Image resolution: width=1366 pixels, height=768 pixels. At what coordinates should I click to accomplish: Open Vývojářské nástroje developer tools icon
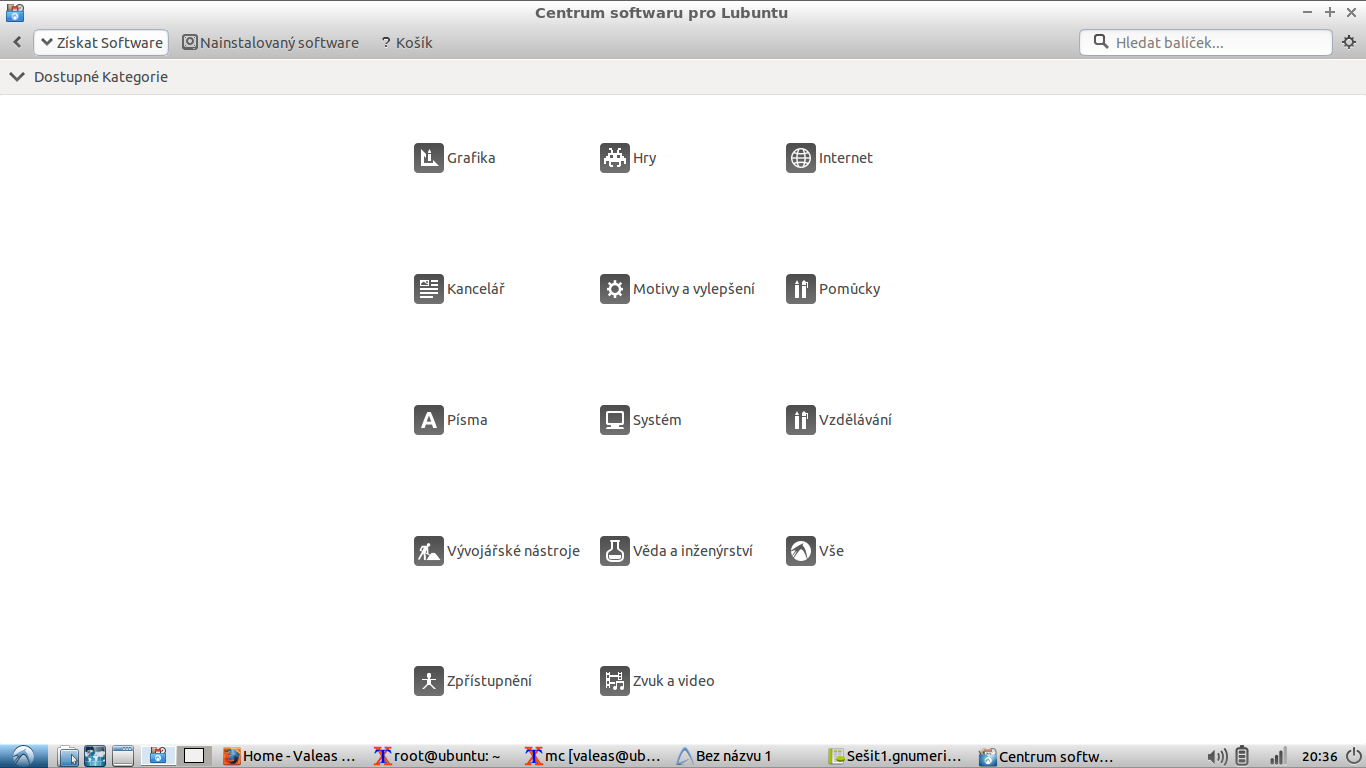(429, 551)
